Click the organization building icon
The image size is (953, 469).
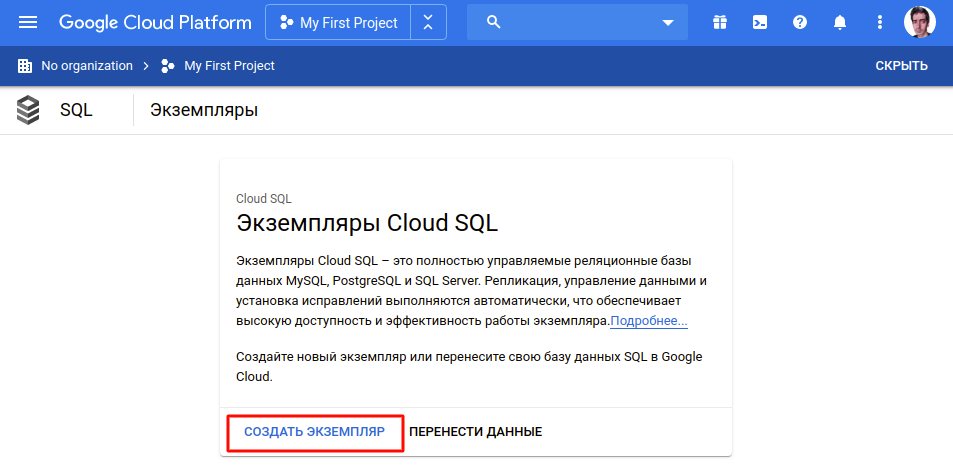point(25,66)
